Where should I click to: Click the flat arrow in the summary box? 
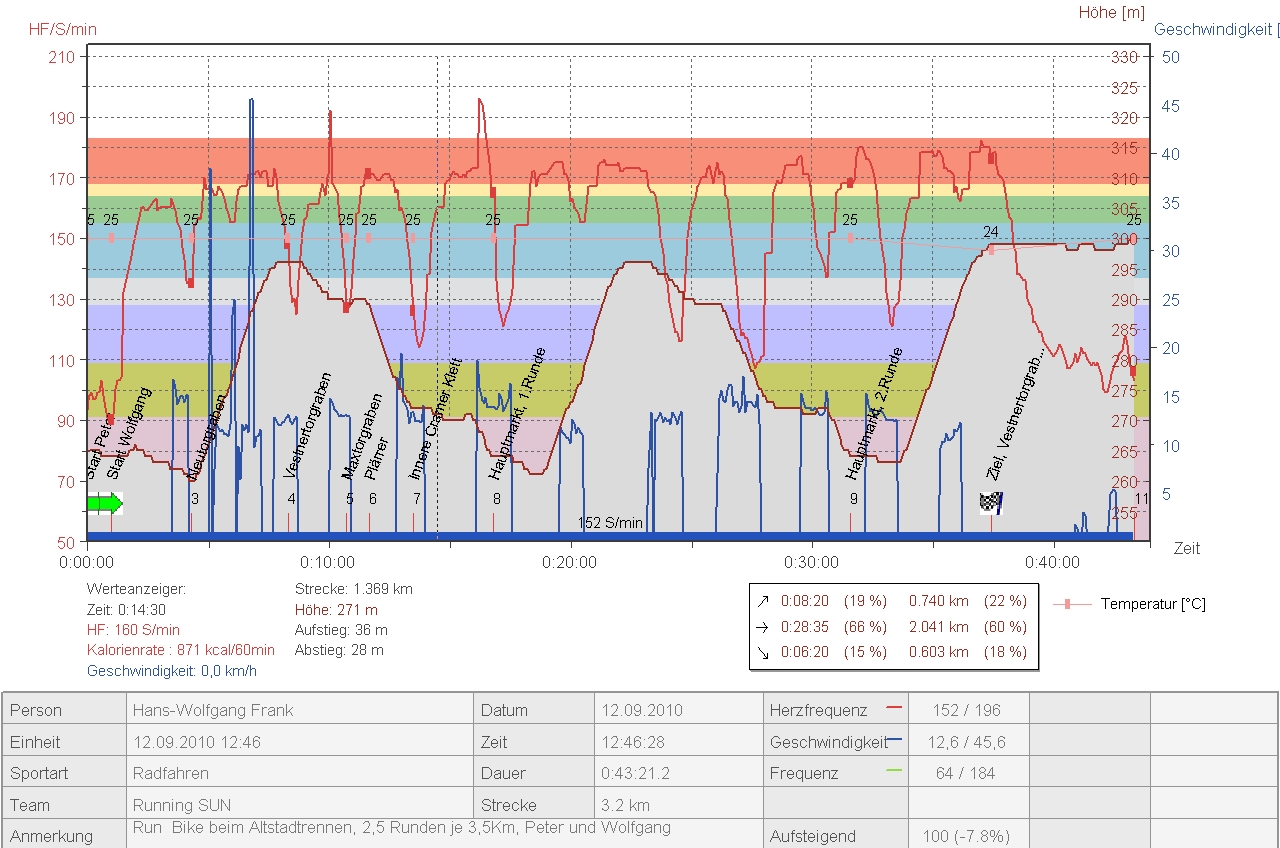pos(764,627)
